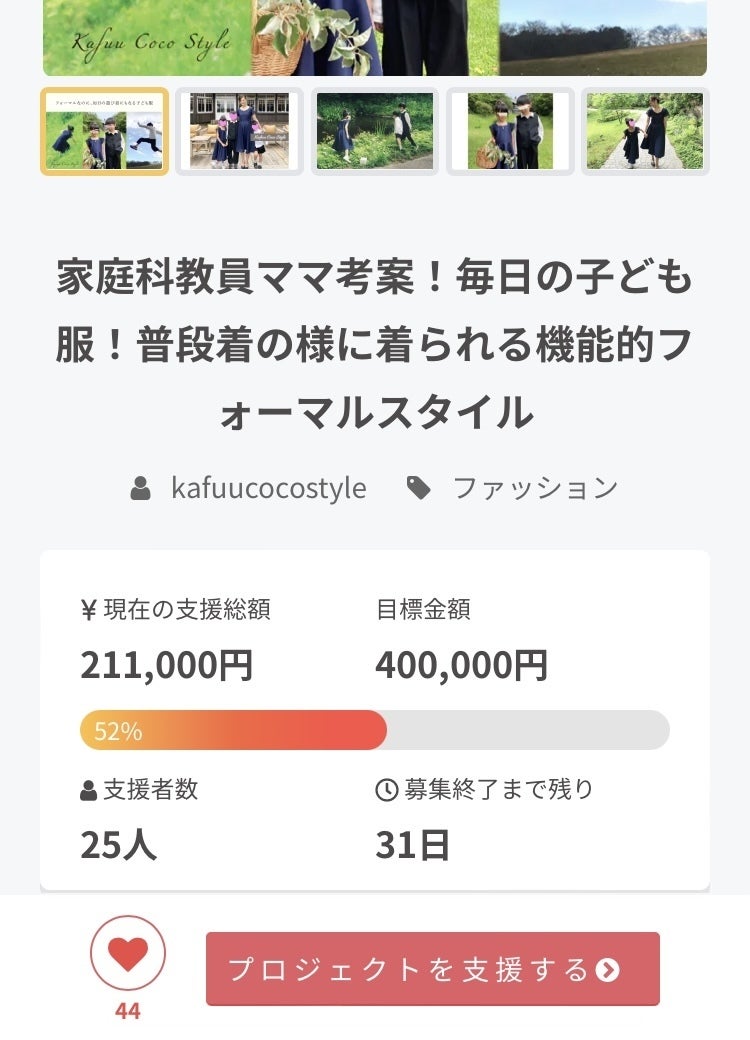Click the clock icon beside 募集終了まで残り
750x1040 pixels.
386,790
